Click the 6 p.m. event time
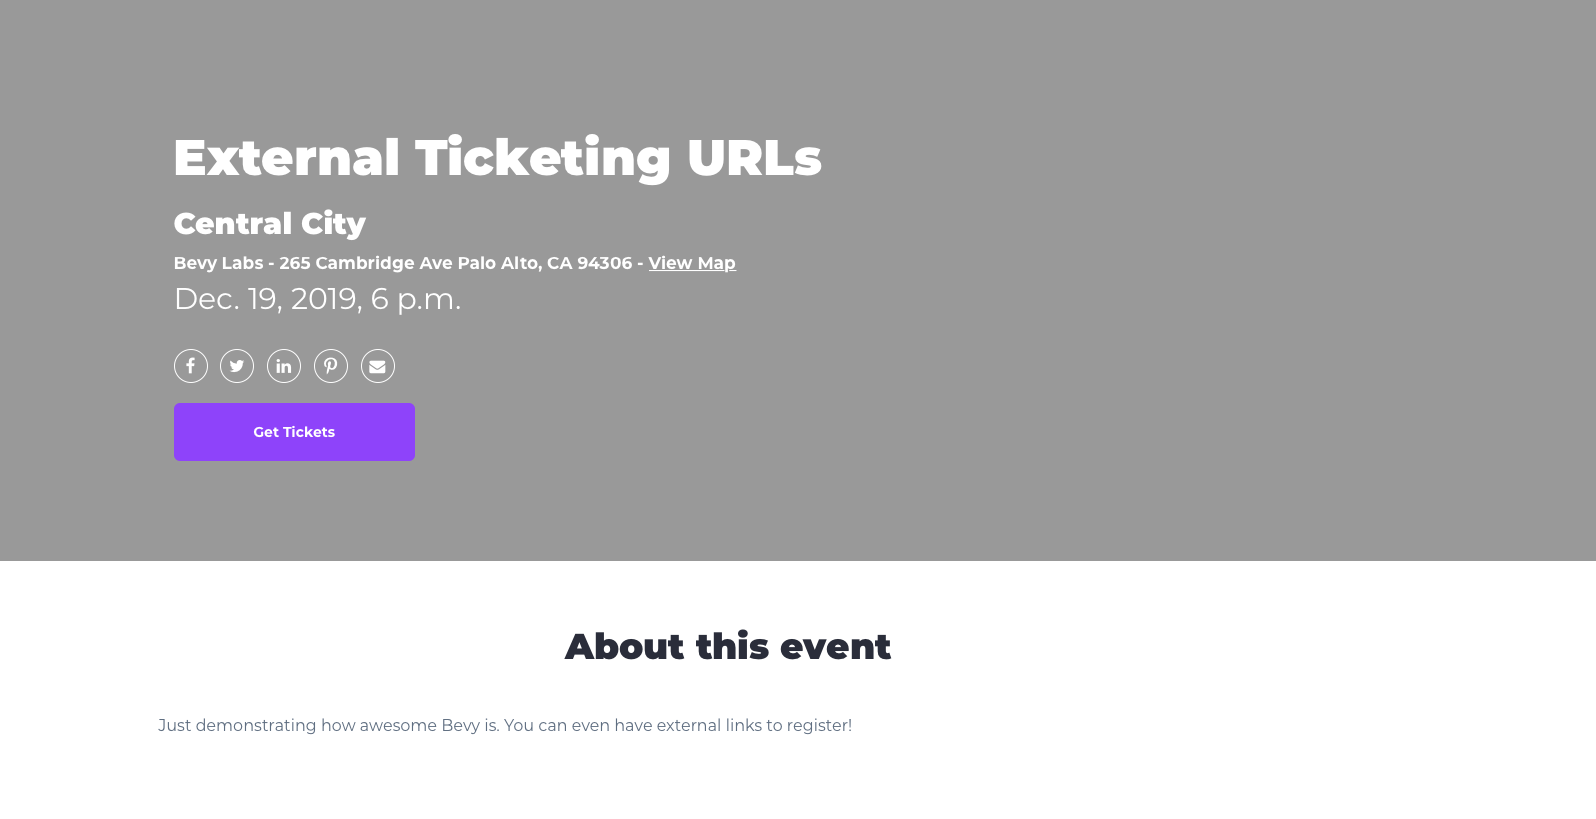The width and height of the screenshot is (1596, 819). 415,299
